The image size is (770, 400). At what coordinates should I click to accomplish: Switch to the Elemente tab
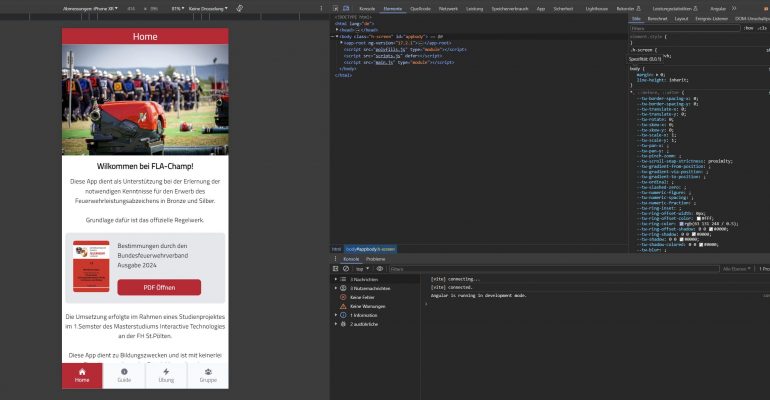[x=392, y=8]
